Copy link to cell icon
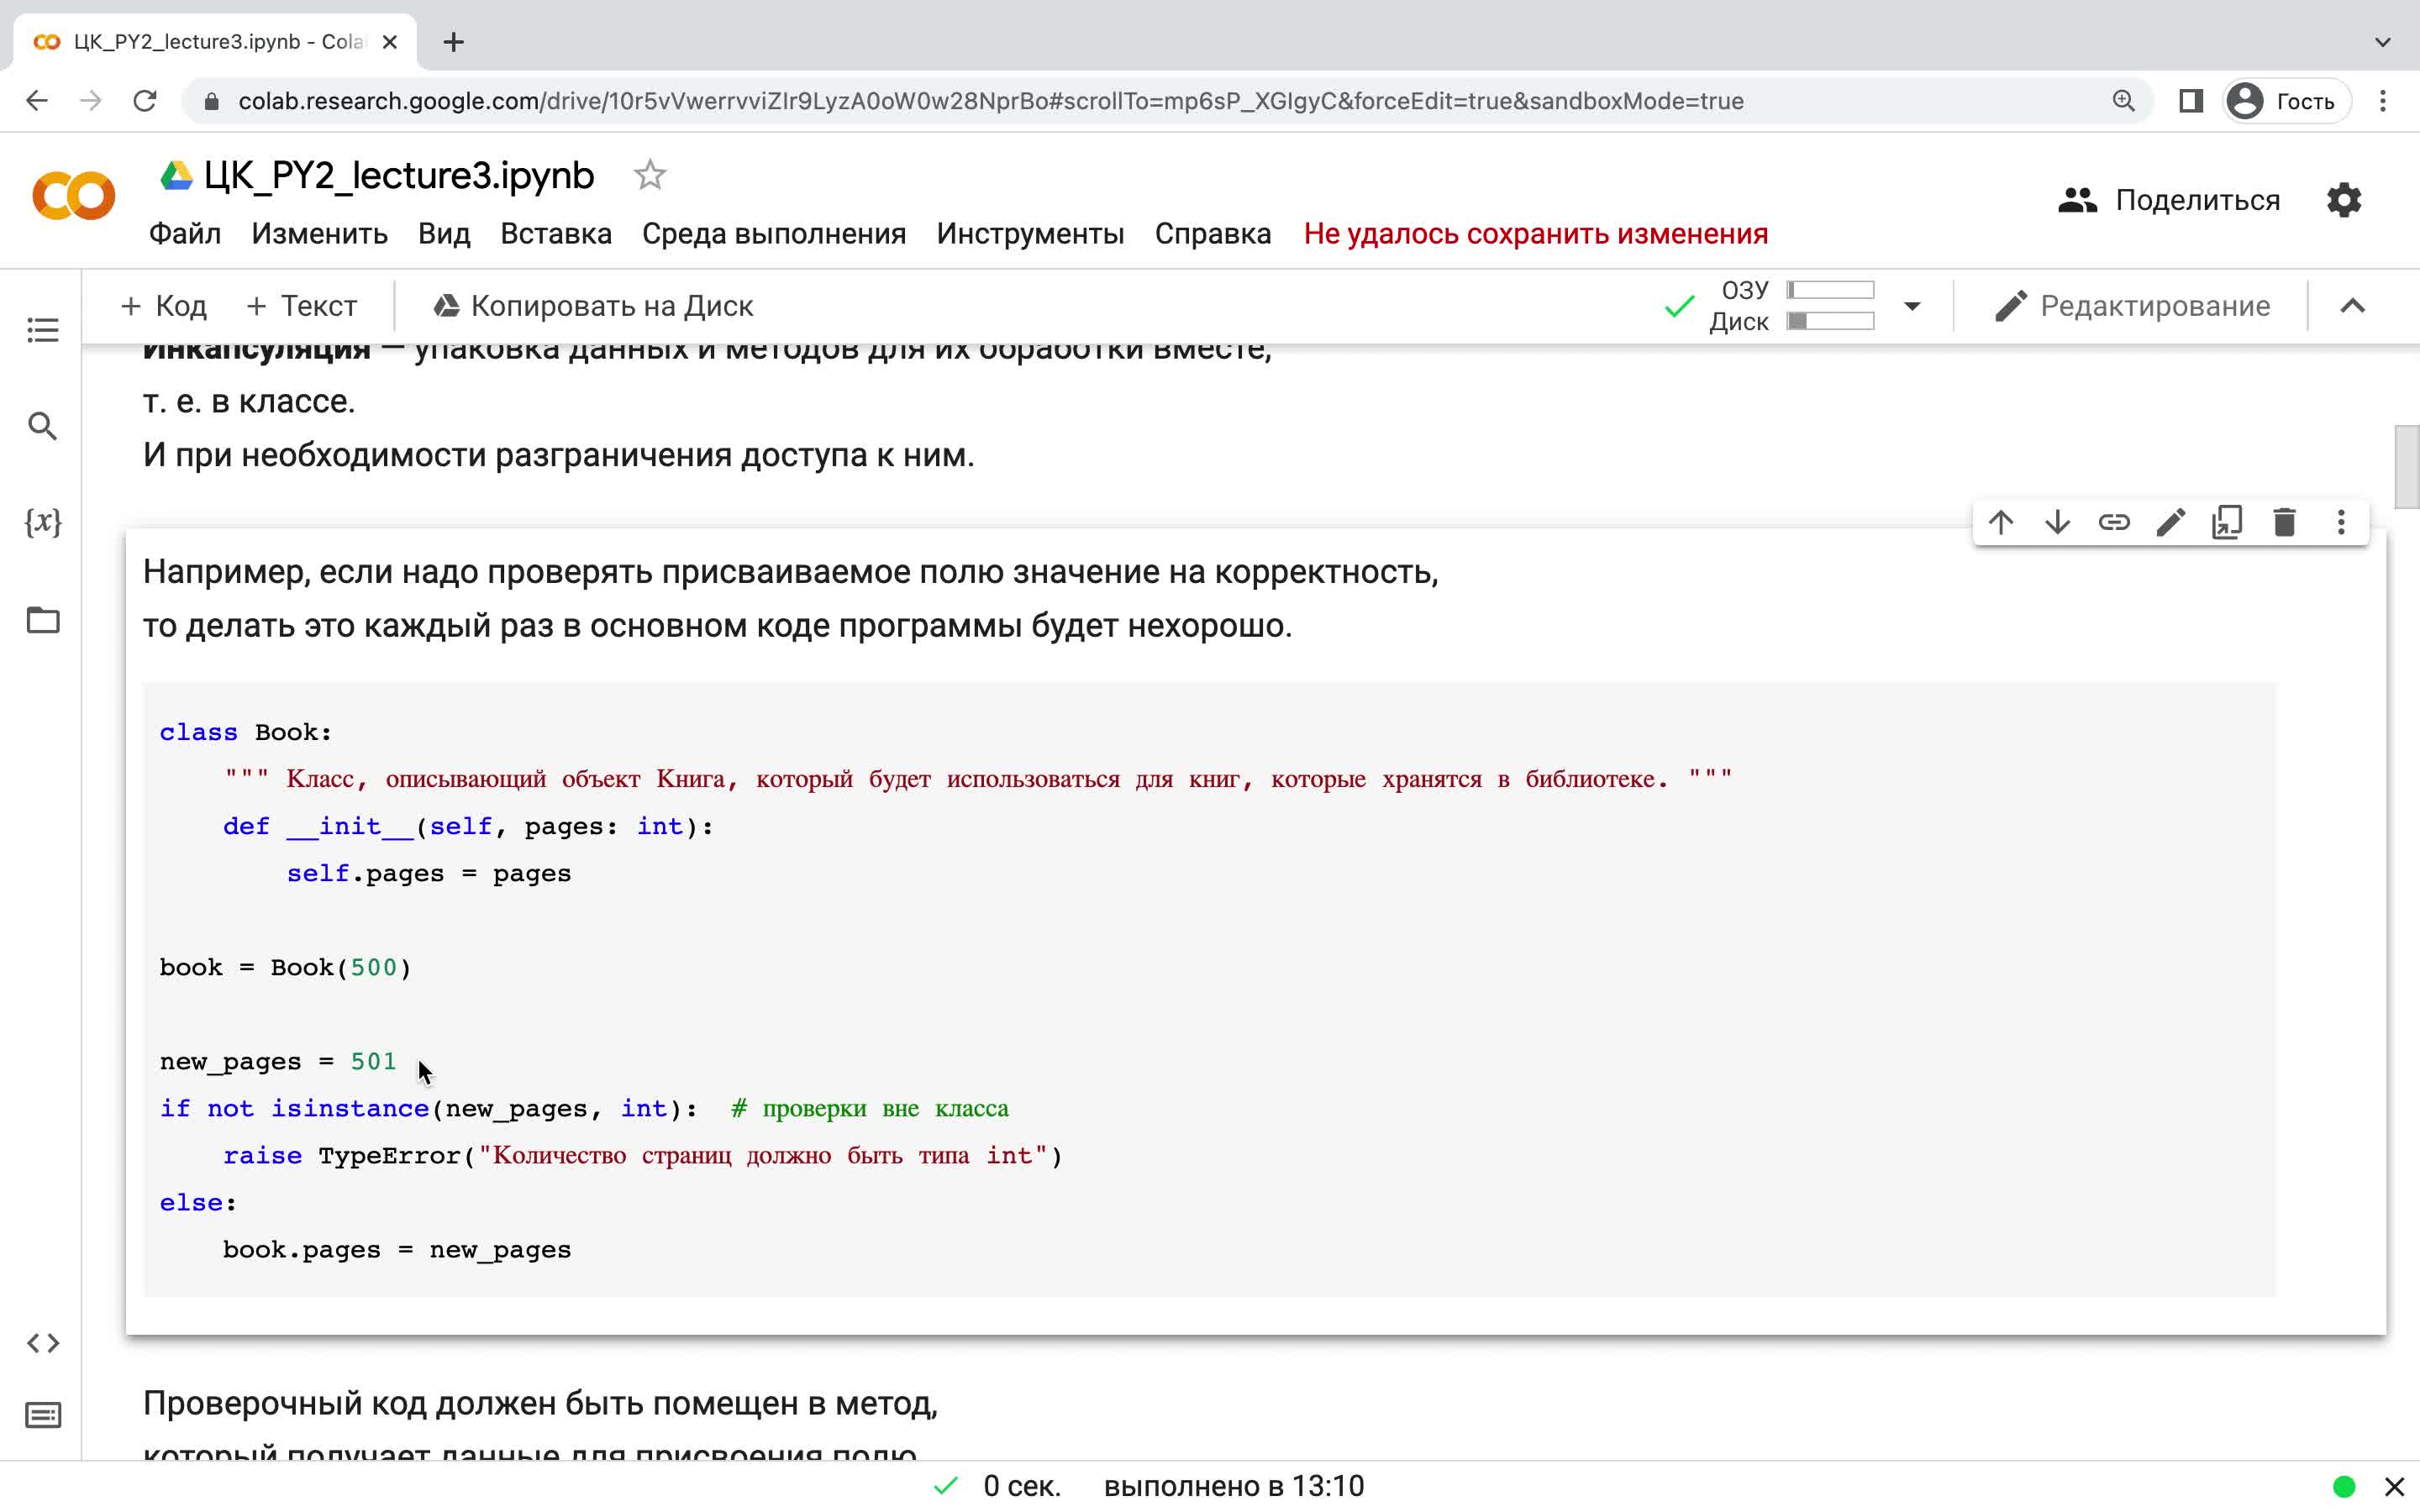 point(2114,522)
